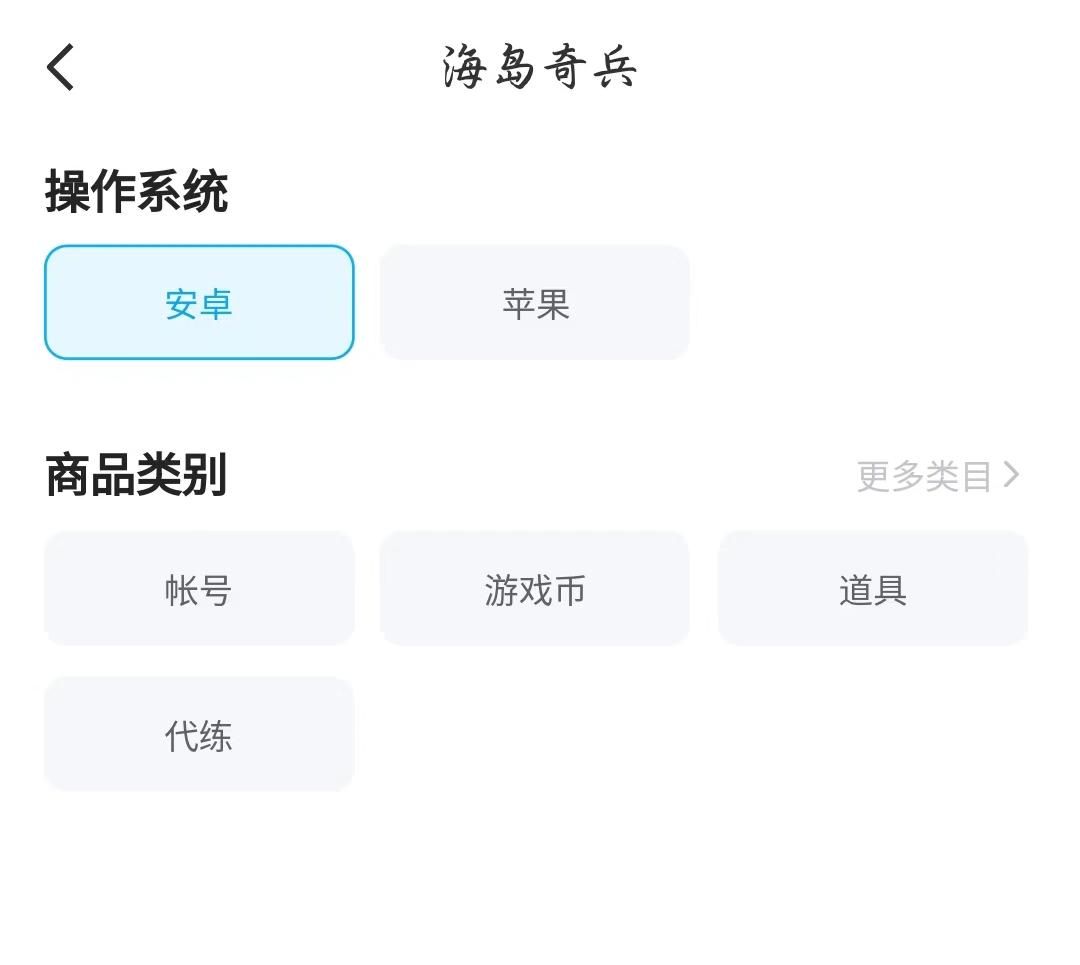Pick the 道具 items filter chip
This screenshot has height=965, width=1080.
(x=872, y=589)
